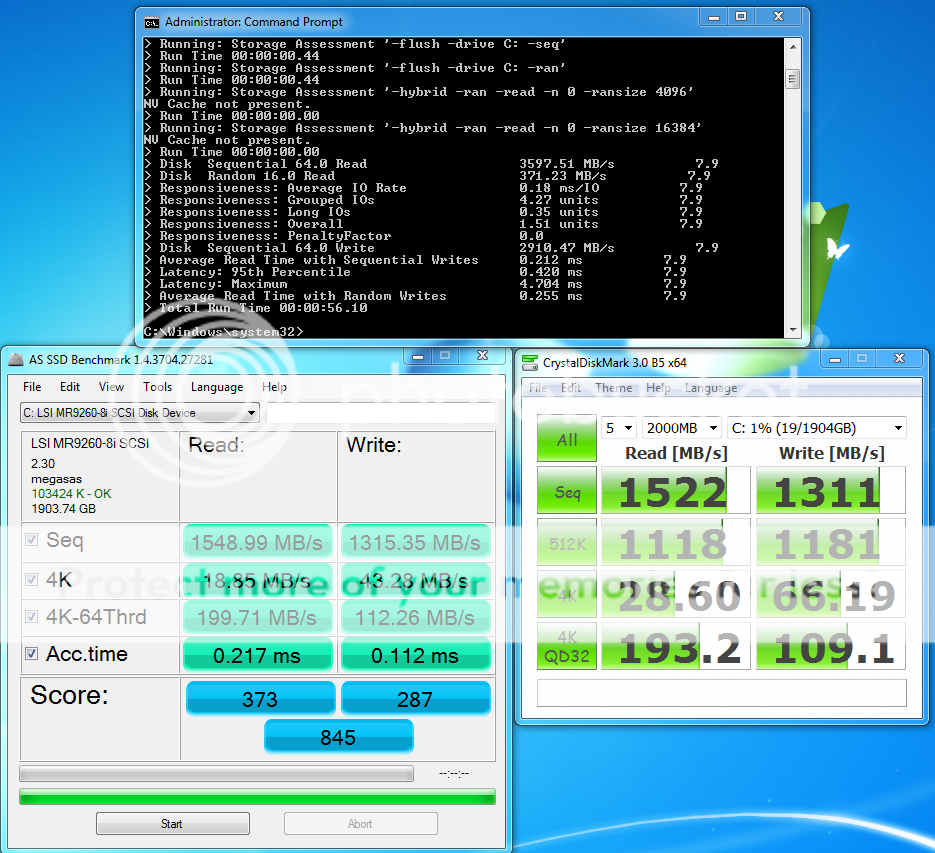Screen dimensions: 935x853
Task: Minimize the Command Prompt window
Action: click(714, 17)
